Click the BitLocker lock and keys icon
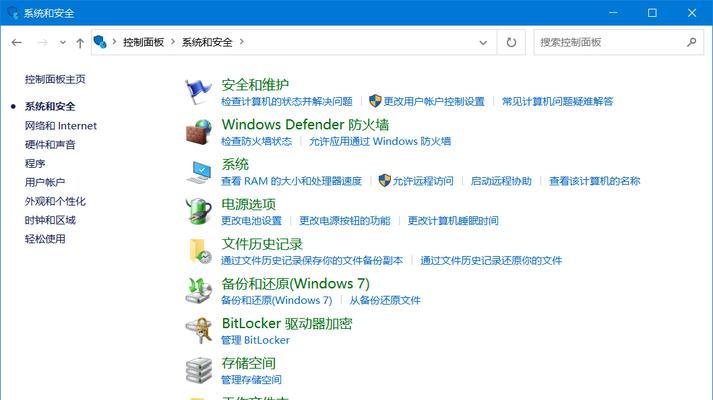The width and height of the screenshot is (713, 400). 199,330
